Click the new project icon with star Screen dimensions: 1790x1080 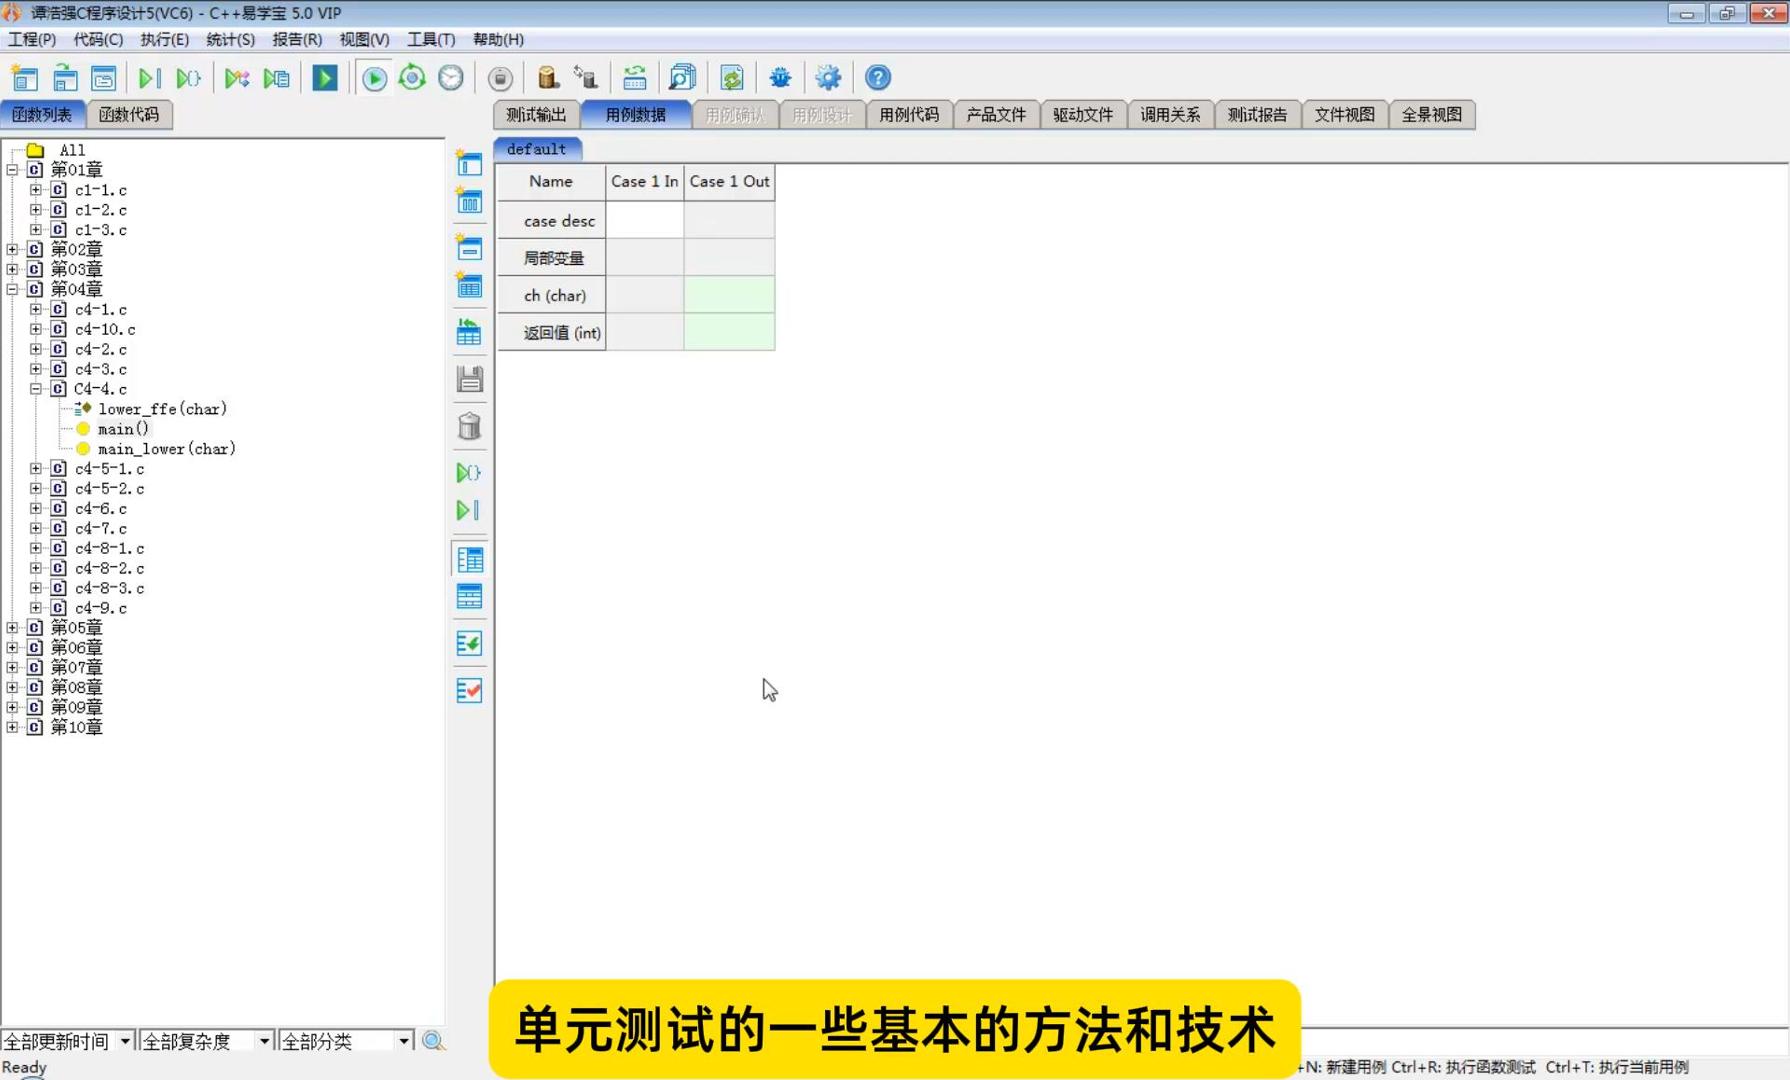point(24,78)
